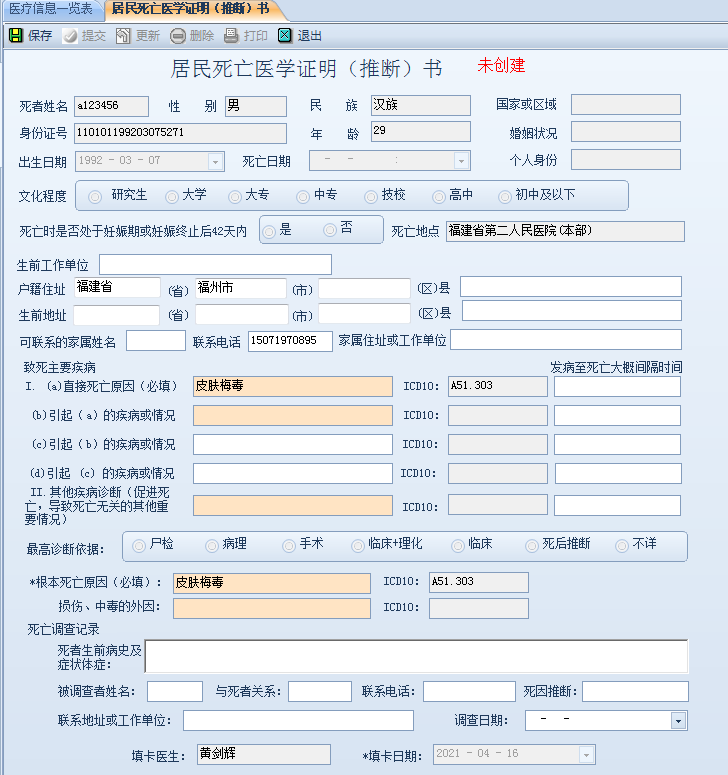728x775 pixels.
Task: Click the 婚姻状况 field
Action: (626, 132)
